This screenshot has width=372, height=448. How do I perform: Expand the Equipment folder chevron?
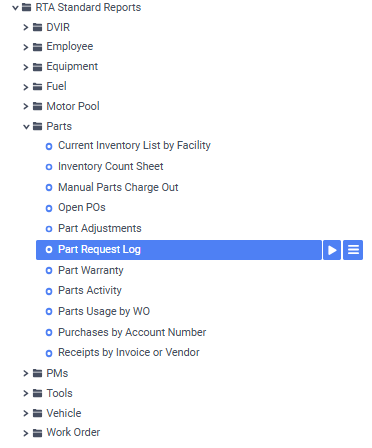(26, 67)
